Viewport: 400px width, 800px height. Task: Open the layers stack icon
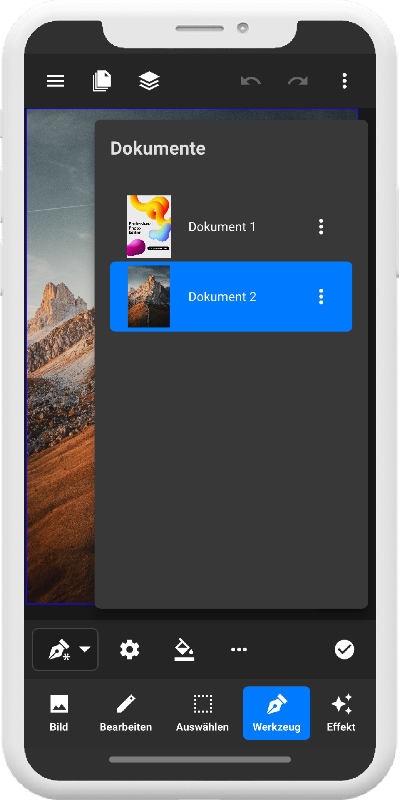(x=149, y=81)
